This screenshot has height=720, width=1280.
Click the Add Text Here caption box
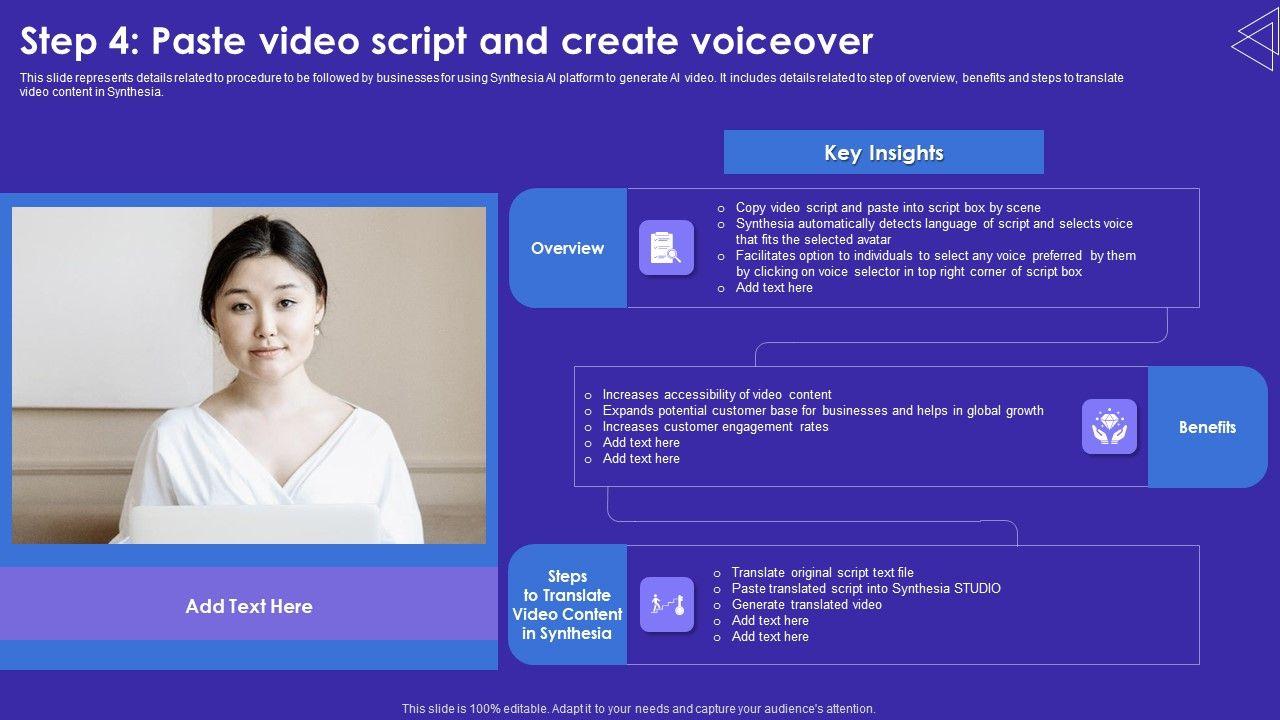[249, 606]
